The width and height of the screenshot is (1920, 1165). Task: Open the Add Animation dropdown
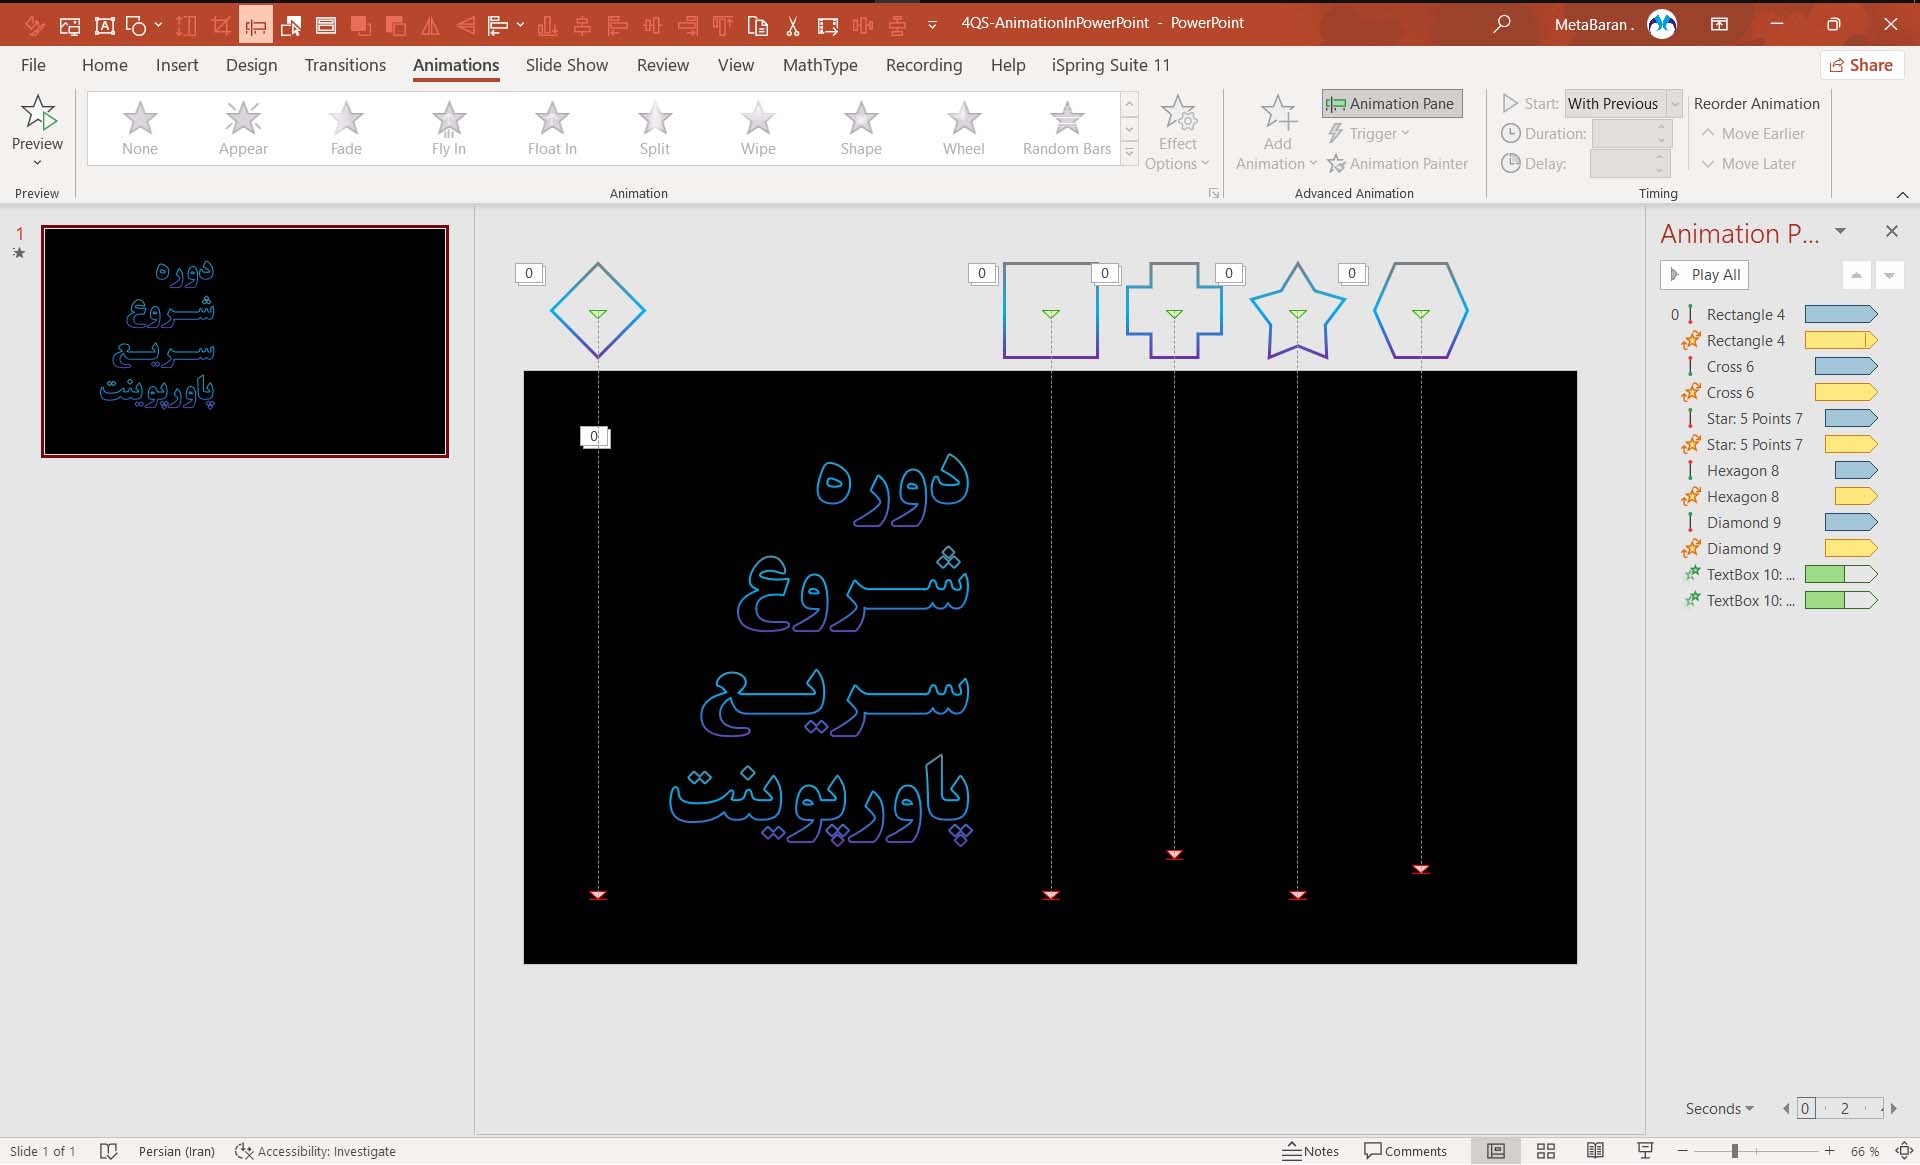[x=1277, y=133]
